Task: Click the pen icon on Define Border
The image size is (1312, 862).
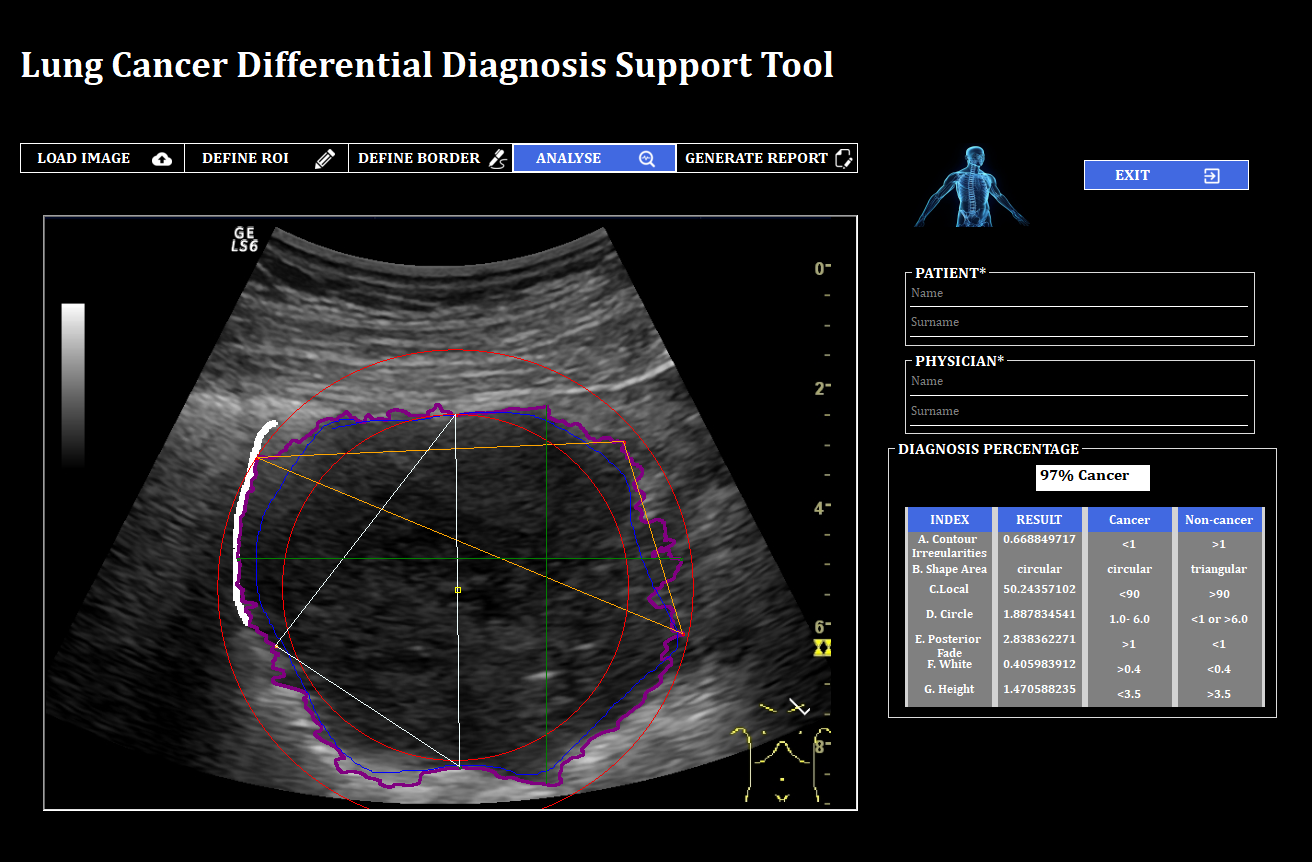Action: (x=497, y=159)
